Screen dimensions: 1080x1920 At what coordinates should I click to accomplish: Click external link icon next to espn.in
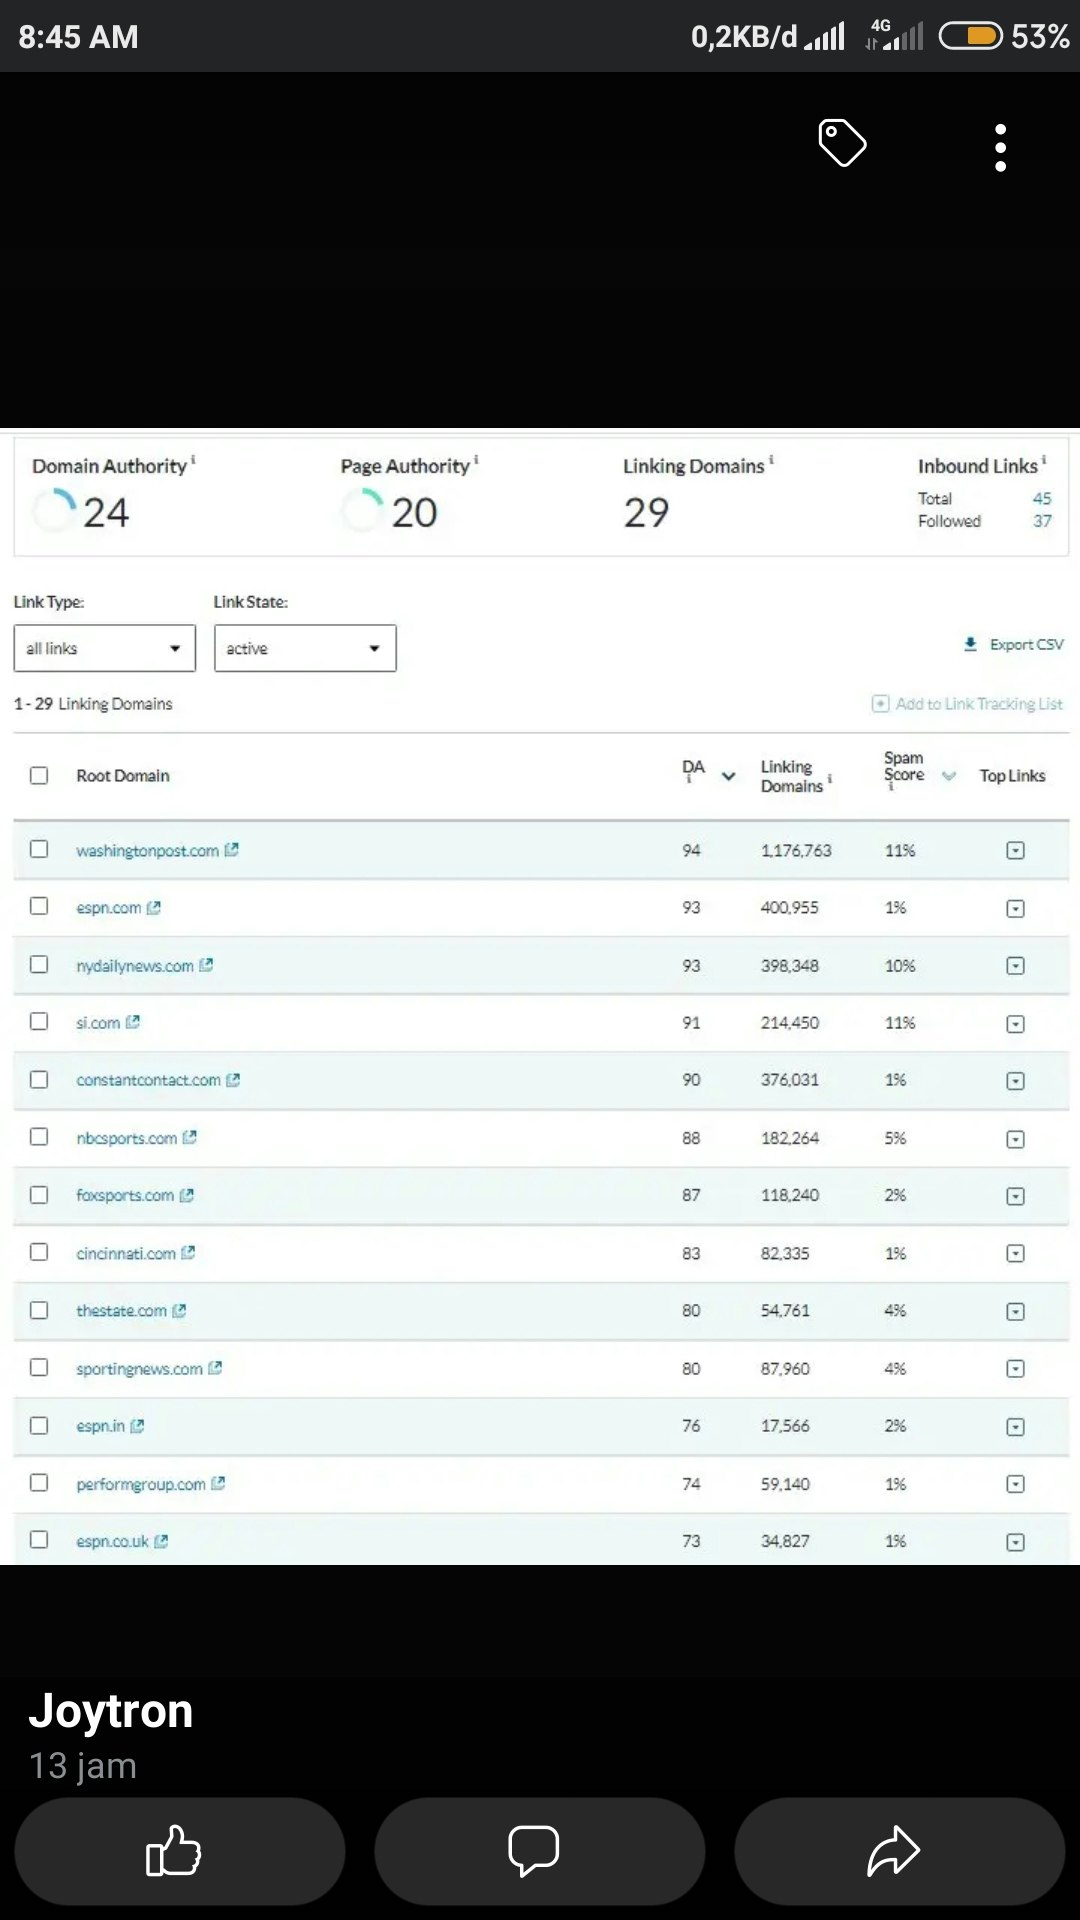click(x=137, y=1426)
